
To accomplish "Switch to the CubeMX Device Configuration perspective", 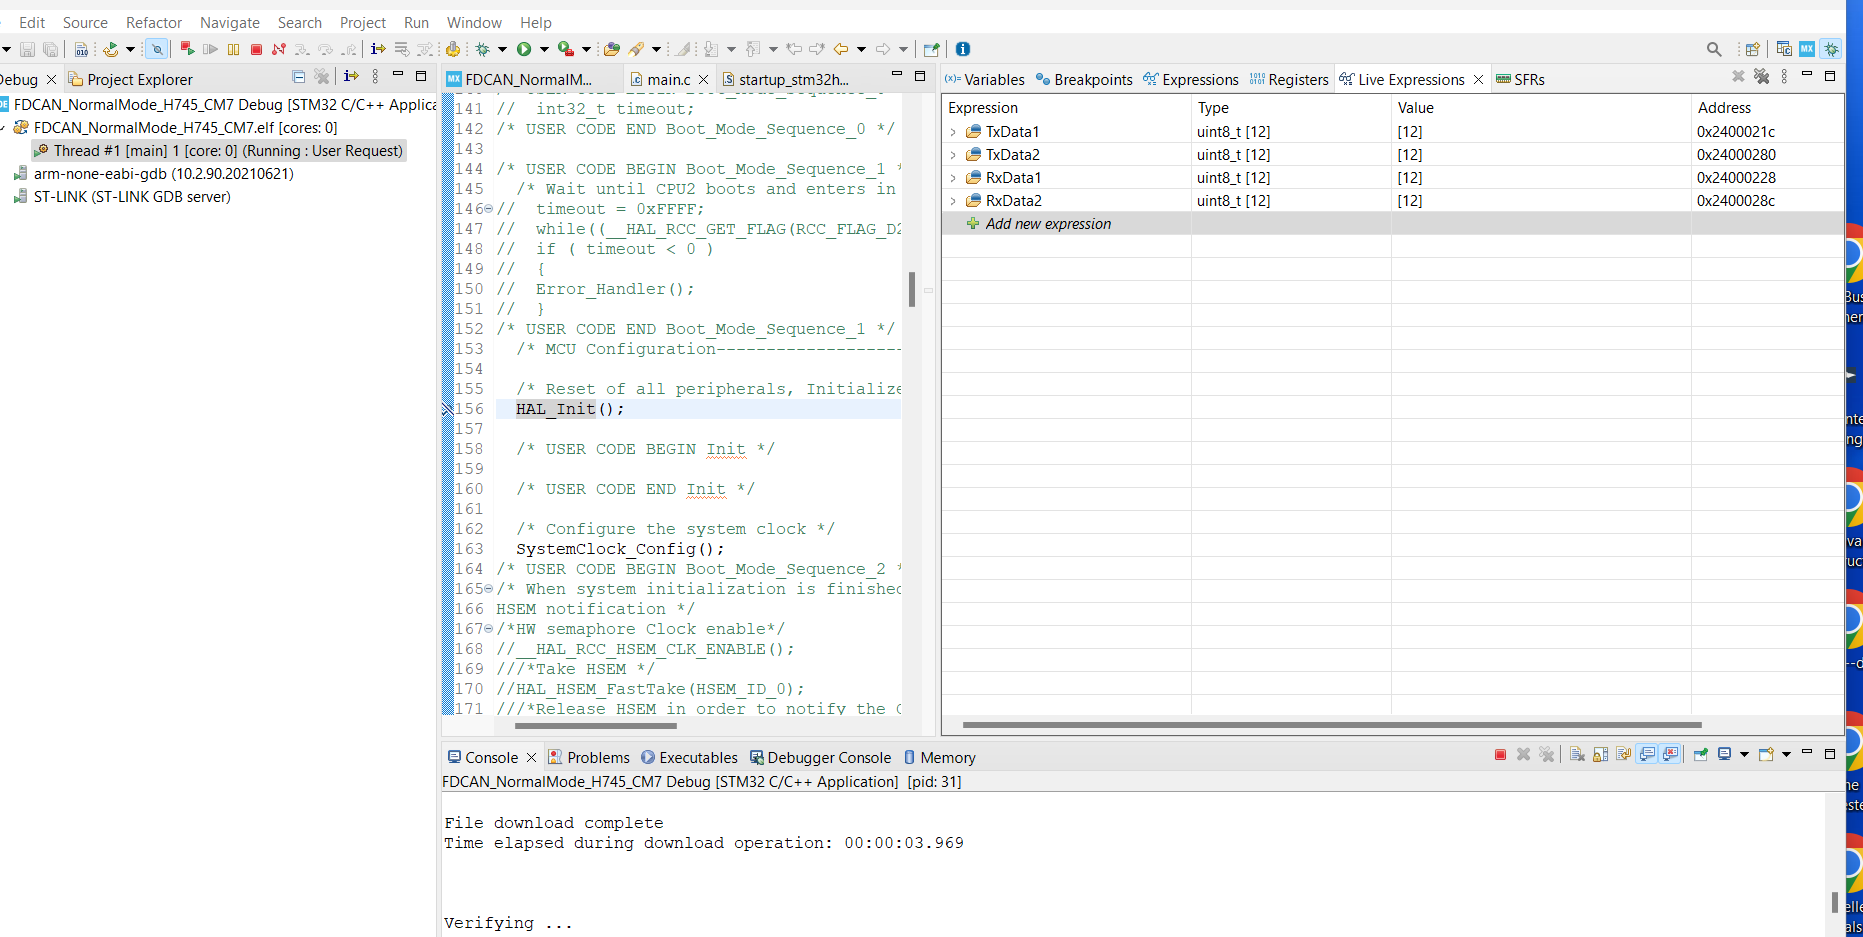I will pos(1806,49).
